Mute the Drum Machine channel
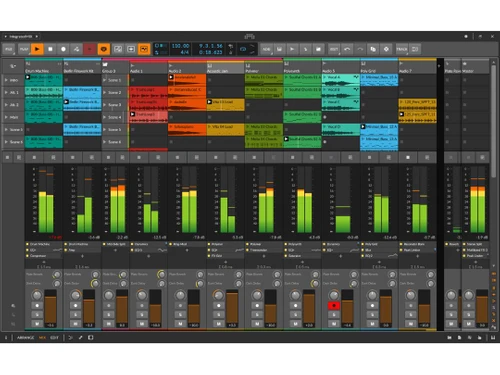The image size is (500, 375). pos(37,324)
